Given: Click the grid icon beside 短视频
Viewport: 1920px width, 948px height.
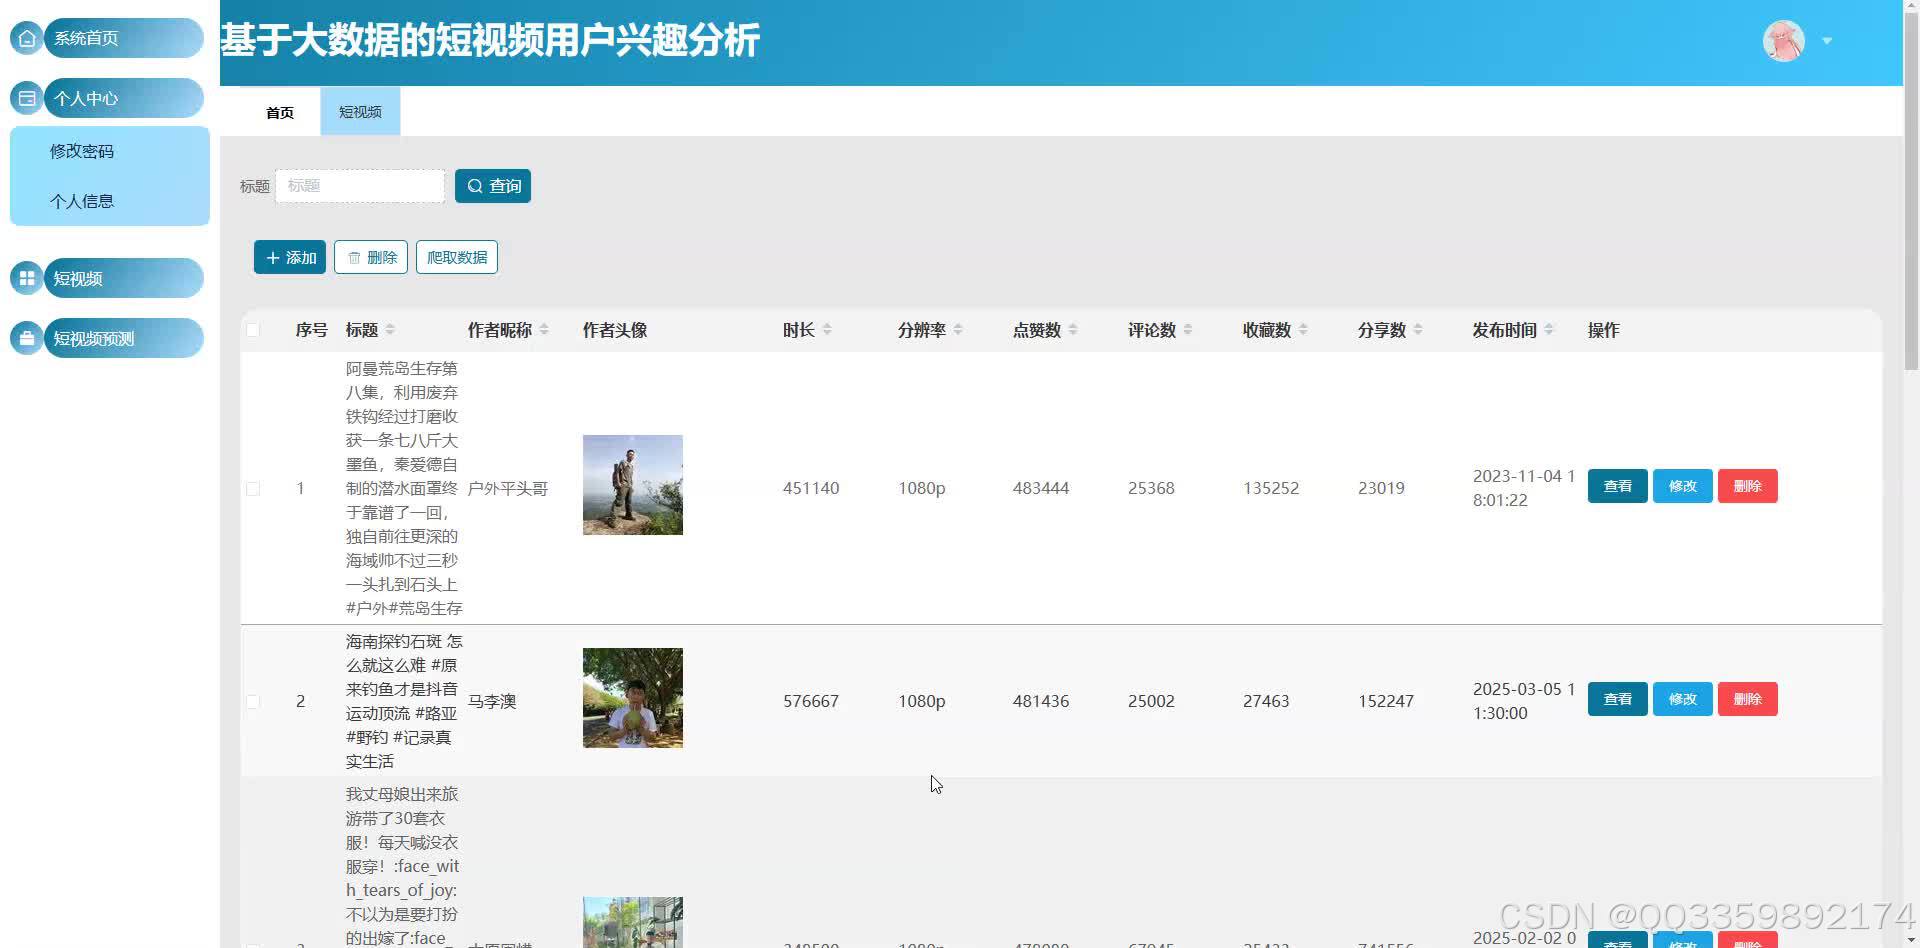Looking at the screenshot, I should pyautogui.click(x=27, y=278).
